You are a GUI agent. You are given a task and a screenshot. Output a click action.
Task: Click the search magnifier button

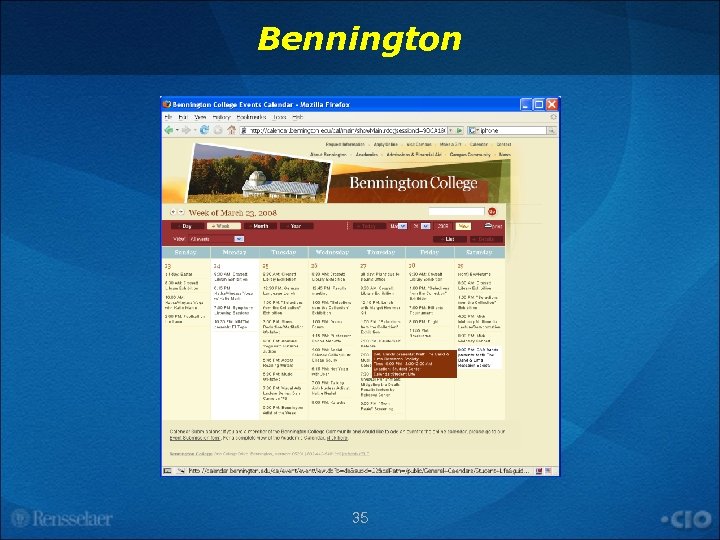551,131
